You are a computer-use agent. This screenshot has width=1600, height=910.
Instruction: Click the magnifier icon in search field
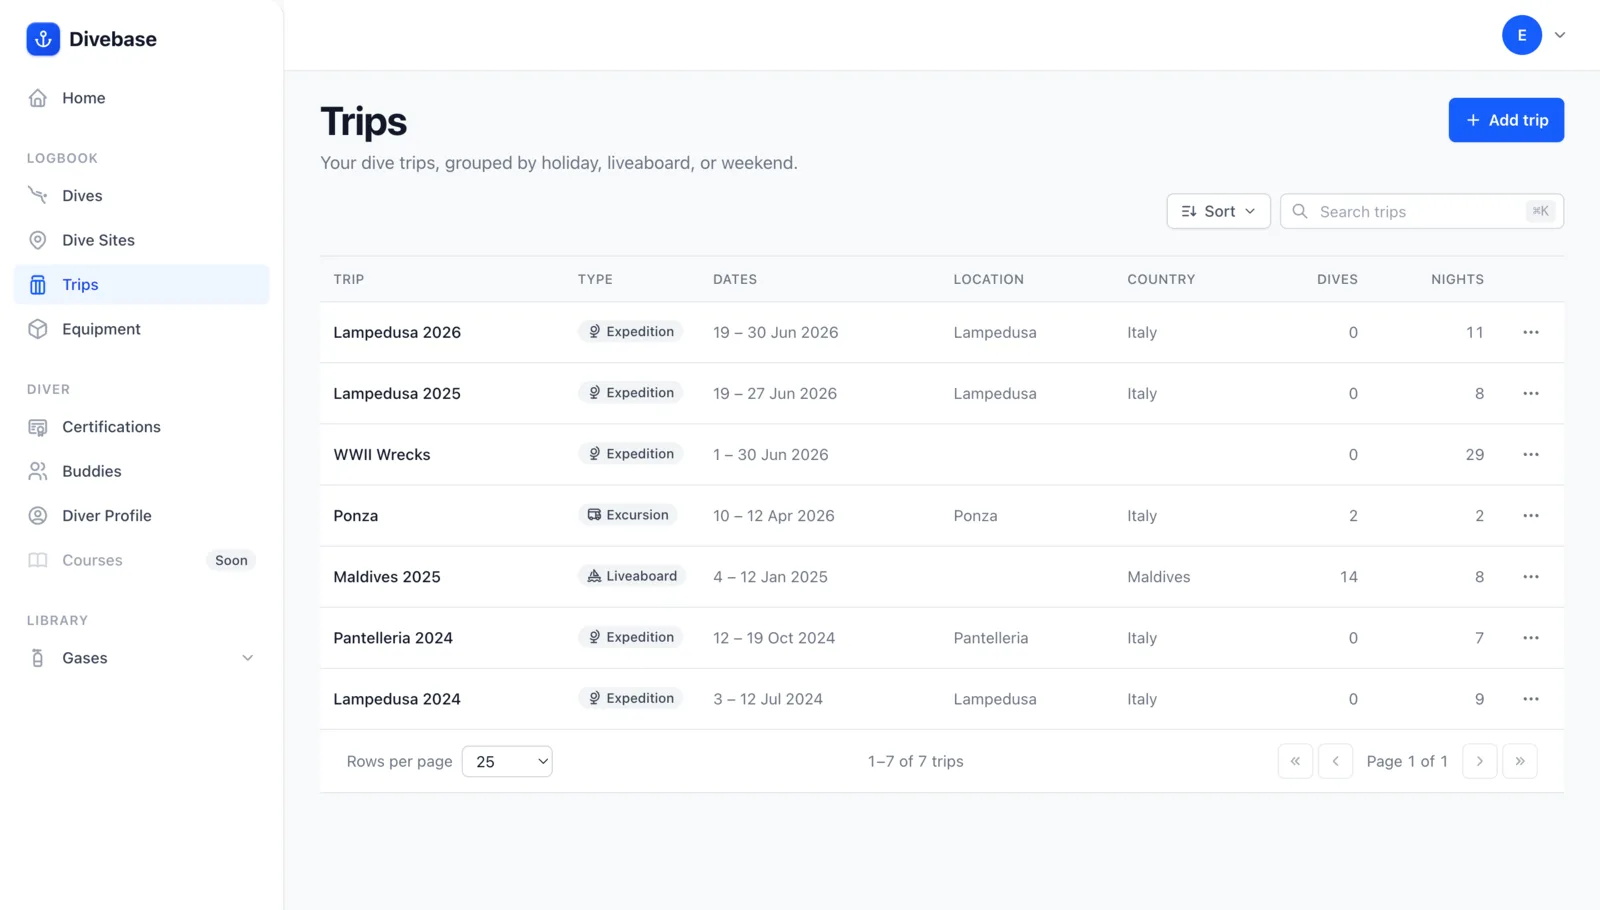pyautogui.click(x=1300, y=211)
